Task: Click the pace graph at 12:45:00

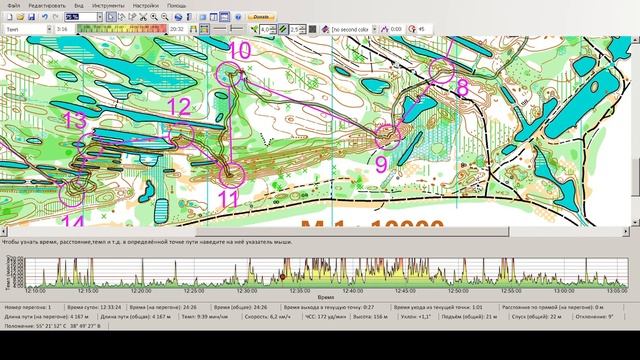Action: [x=405, y=273]
